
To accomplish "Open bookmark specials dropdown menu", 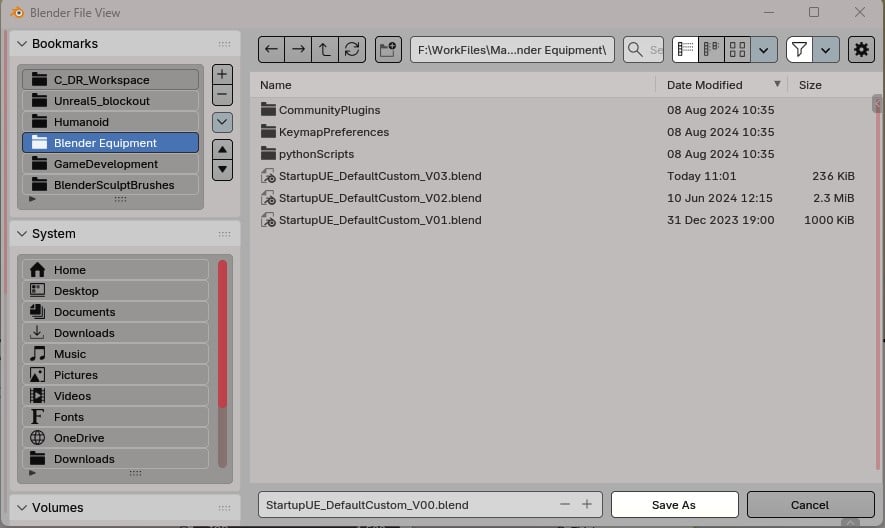I will tap(222, 122).
